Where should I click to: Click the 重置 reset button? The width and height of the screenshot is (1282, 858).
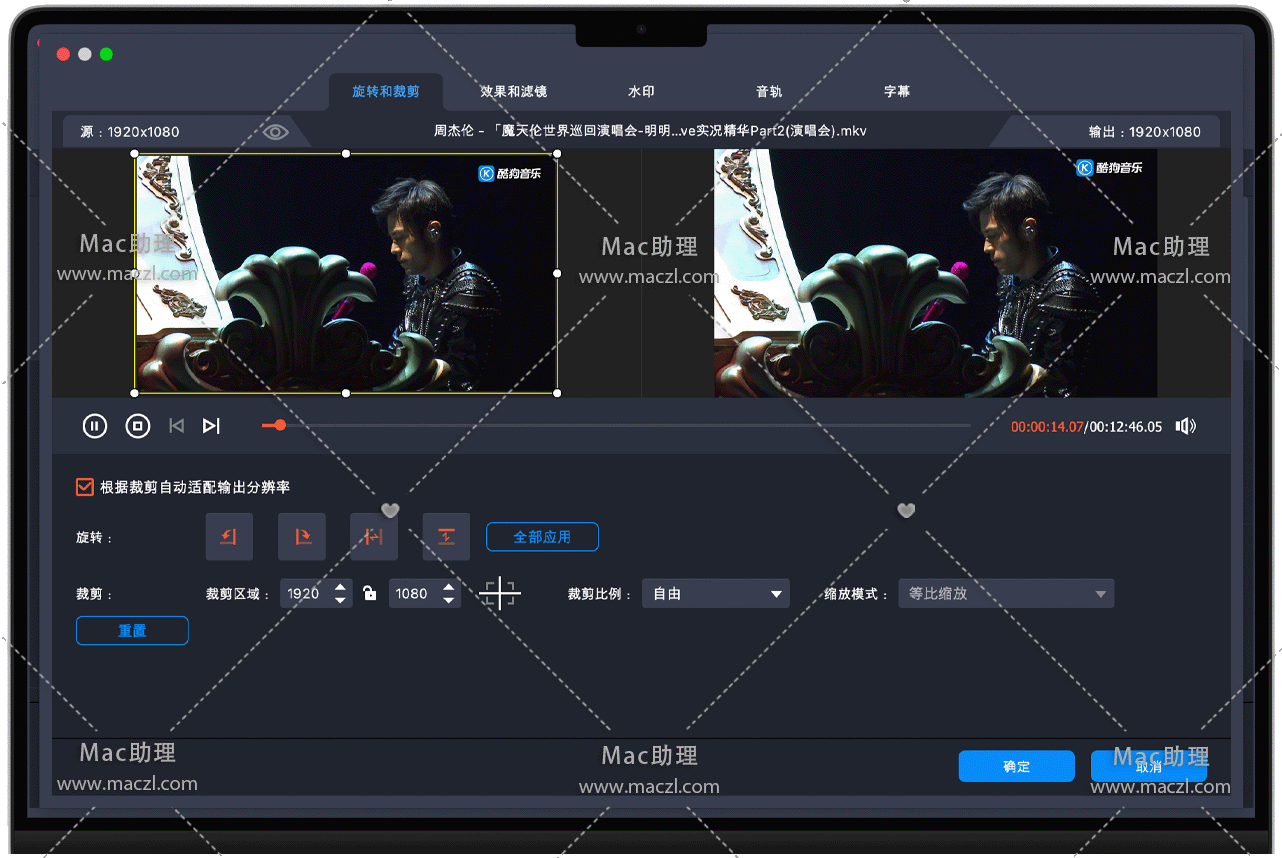(132, 631)
